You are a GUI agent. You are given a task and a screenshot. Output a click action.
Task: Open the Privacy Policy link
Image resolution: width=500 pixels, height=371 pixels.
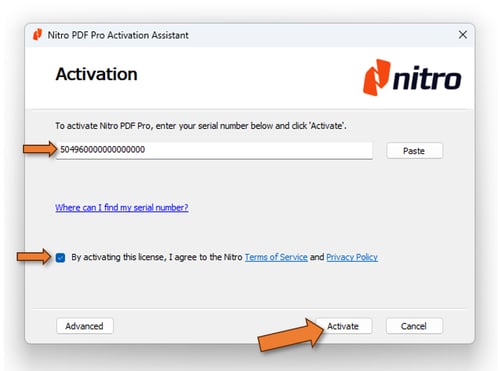pyautogui.click(x=352, y=257)
